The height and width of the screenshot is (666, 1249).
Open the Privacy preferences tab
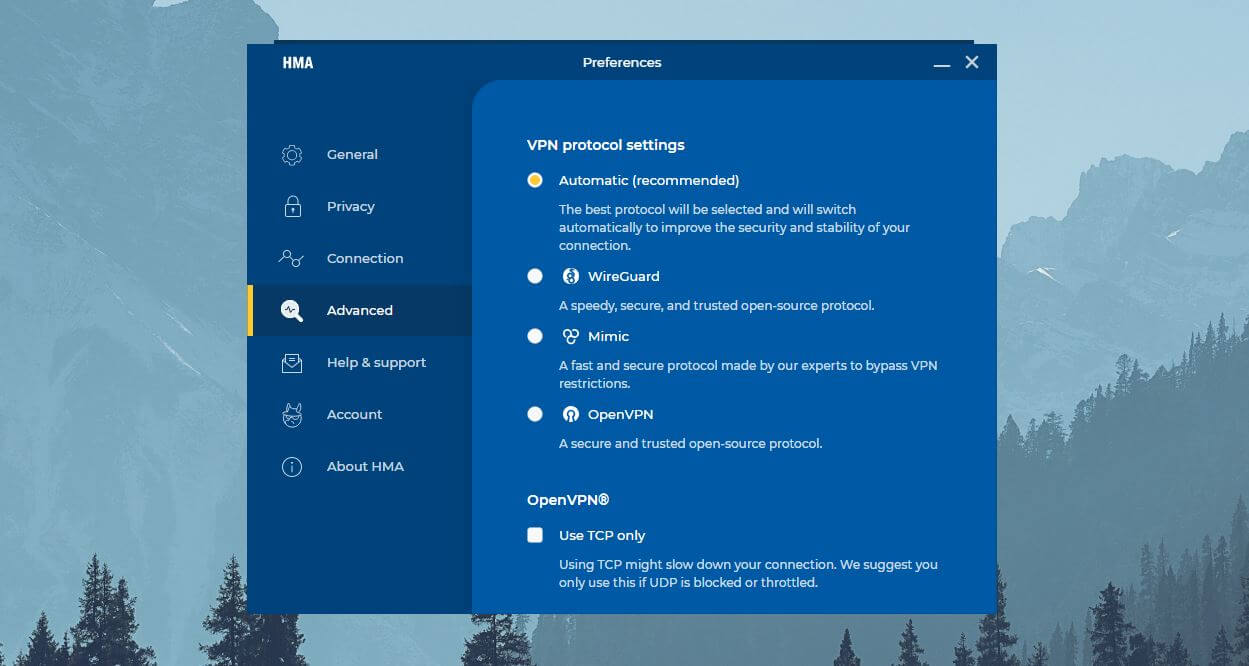pos(360,207)
